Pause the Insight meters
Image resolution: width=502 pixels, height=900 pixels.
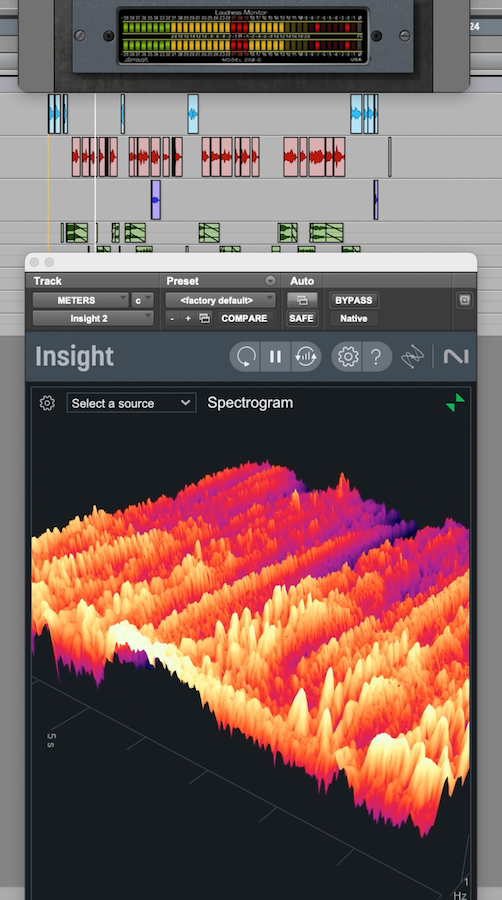click(x=275, y=356)
